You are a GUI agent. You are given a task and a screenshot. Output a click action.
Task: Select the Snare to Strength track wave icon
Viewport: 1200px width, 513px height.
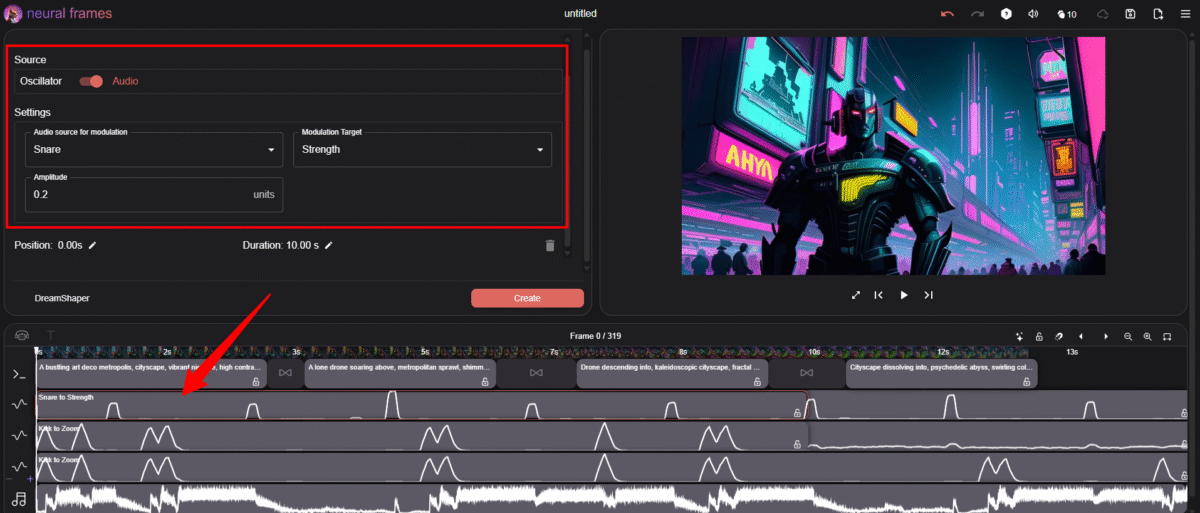point(19,405)
